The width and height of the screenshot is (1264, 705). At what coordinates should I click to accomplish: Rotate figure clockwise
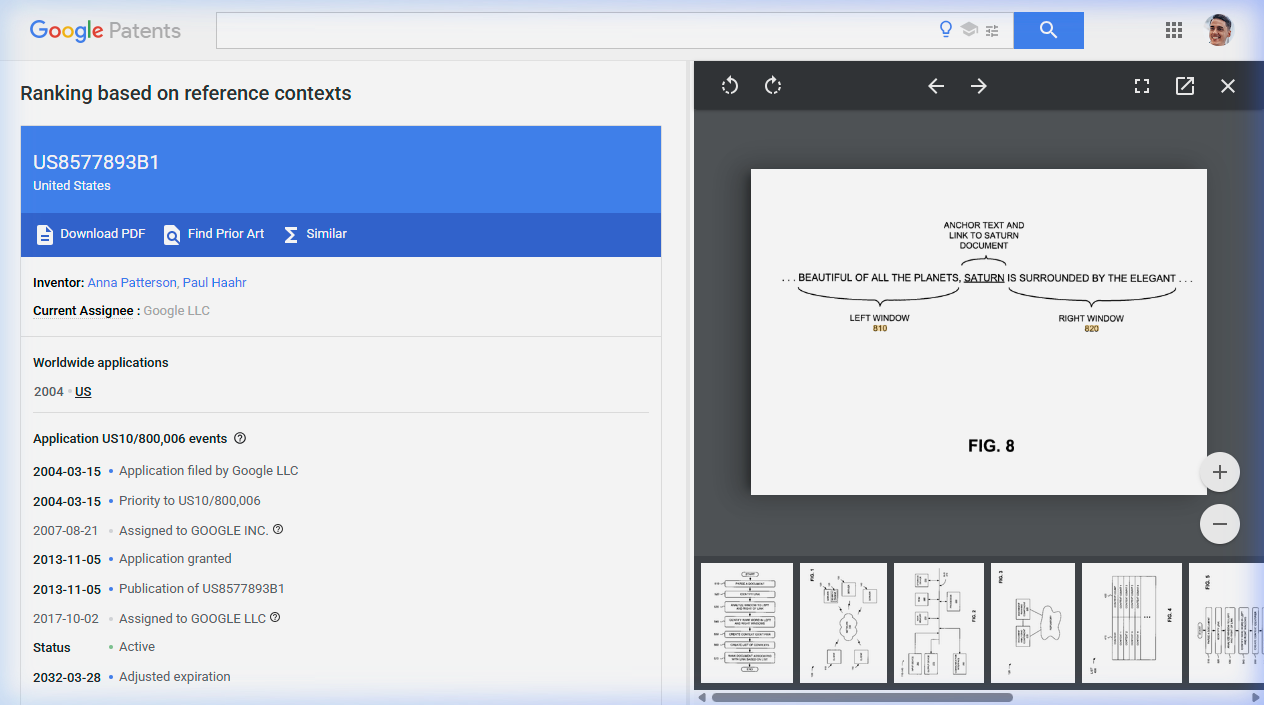(x=773, y=86)
